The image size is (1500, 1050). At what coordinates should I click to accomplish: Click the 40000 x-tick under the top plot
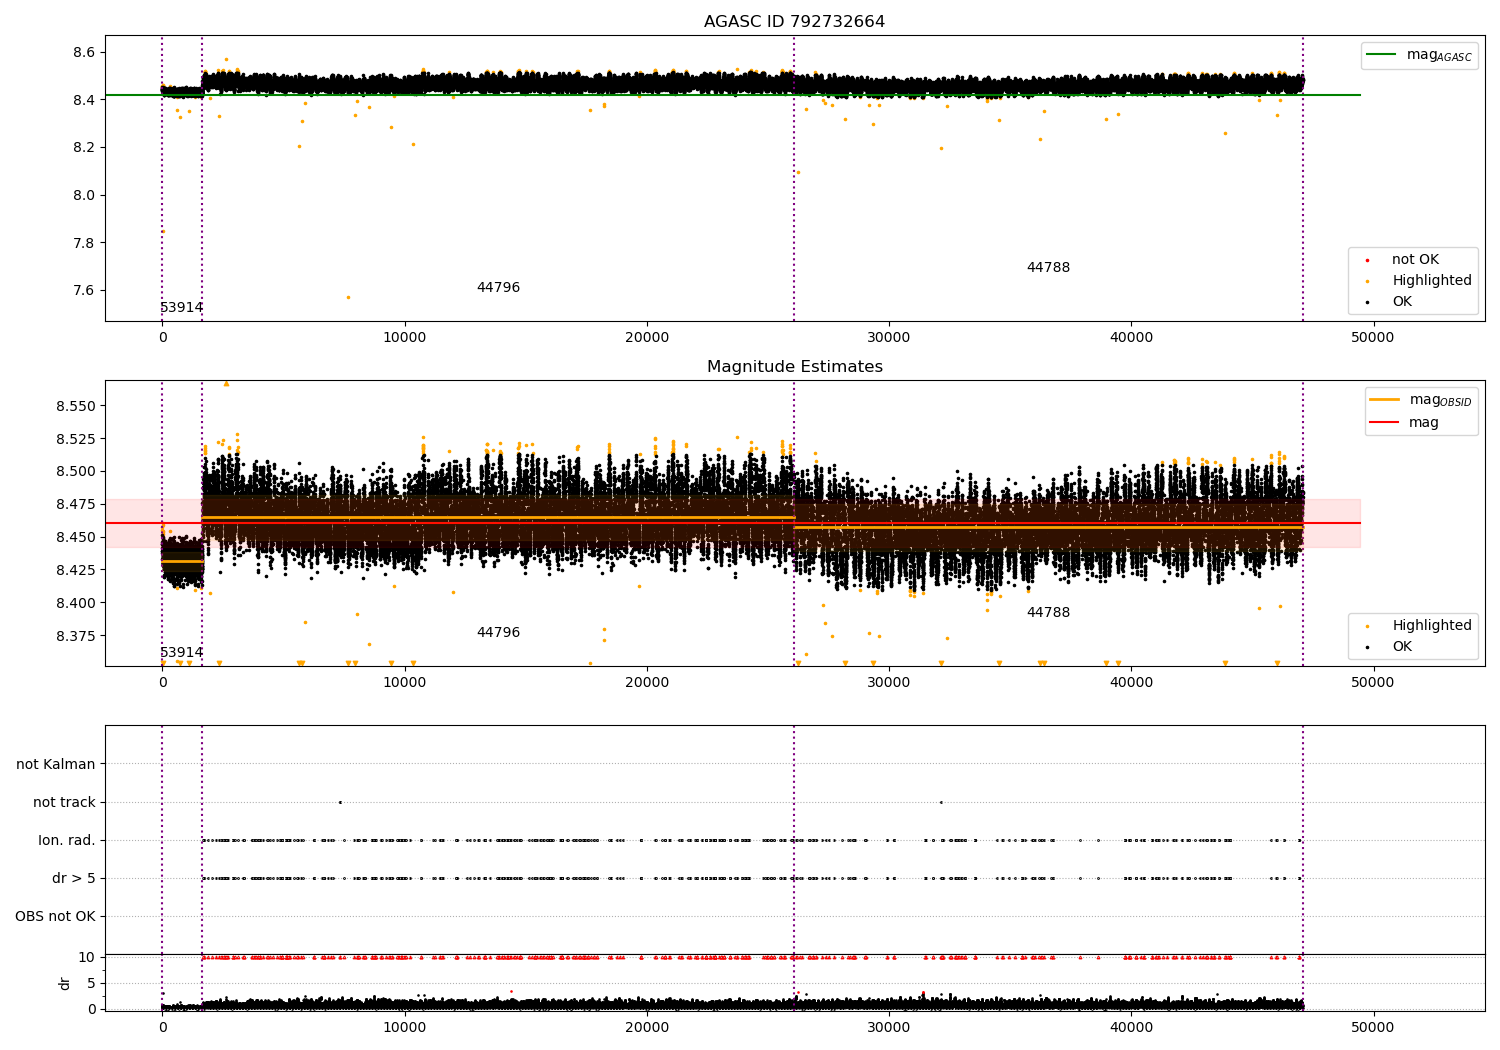[1131, 338]
